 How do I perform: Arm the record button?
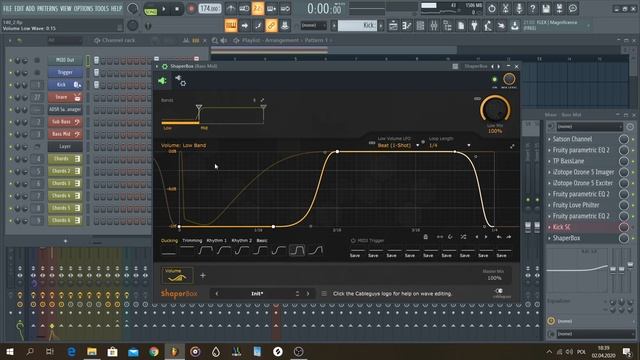191,9
